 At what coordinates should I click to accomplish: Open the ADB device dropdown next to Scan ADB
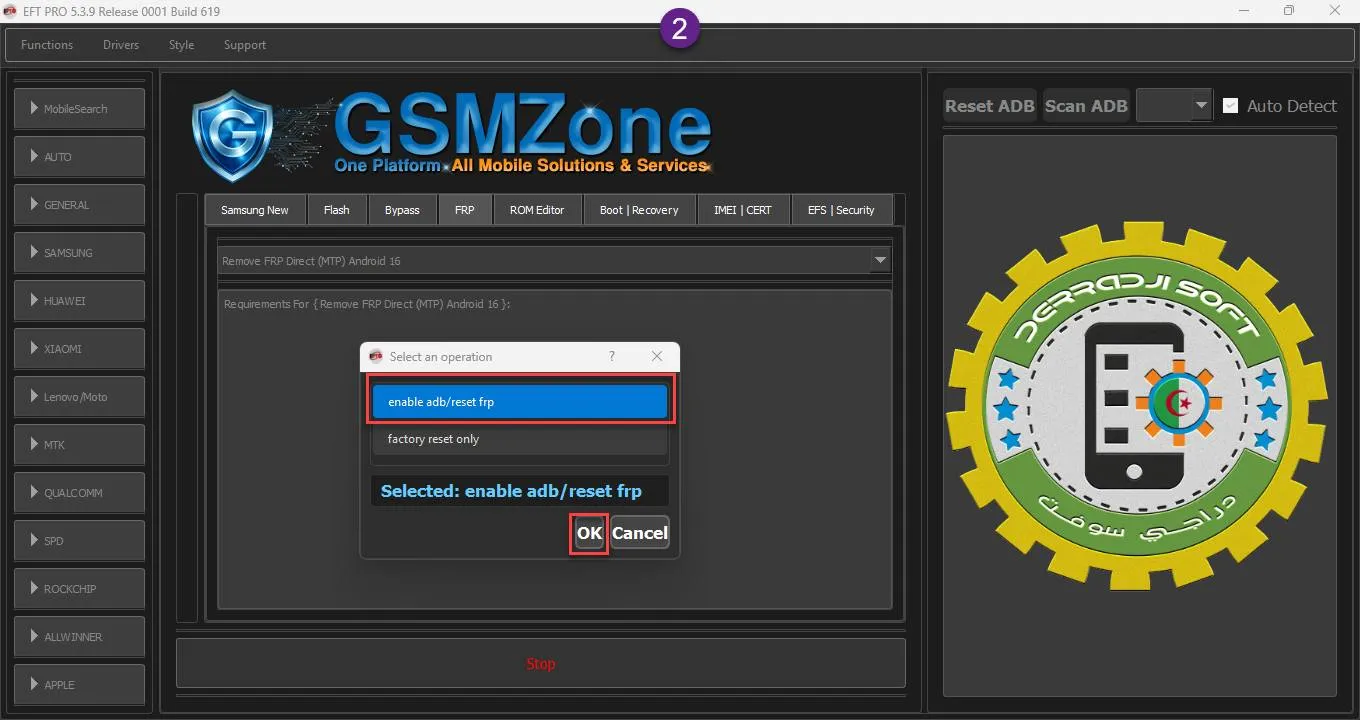[1200, 106]
